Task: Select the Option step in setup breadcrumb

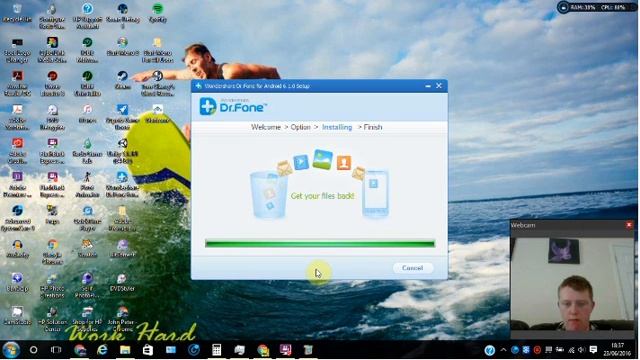Action: point(300,127)
